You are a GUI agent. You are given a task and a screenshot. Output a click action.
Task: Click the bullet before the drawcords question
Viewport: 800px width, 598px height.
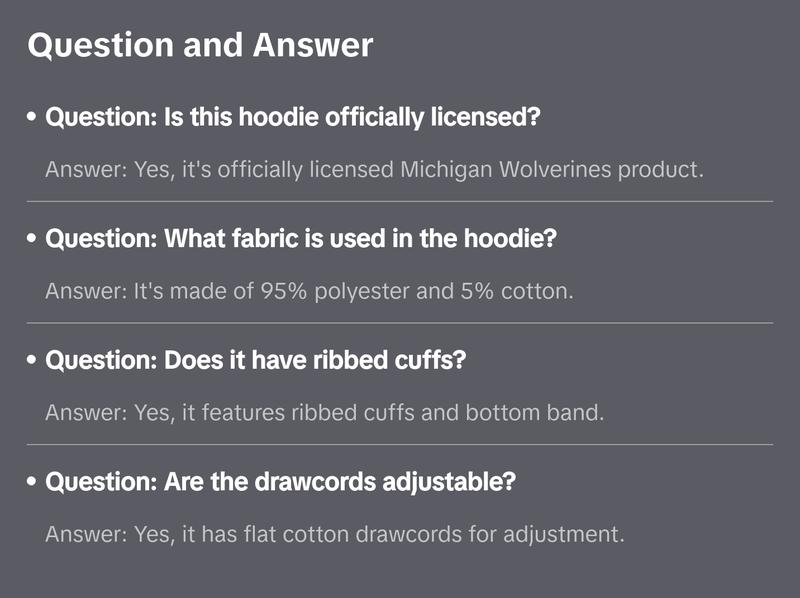(x=33, y=483)
